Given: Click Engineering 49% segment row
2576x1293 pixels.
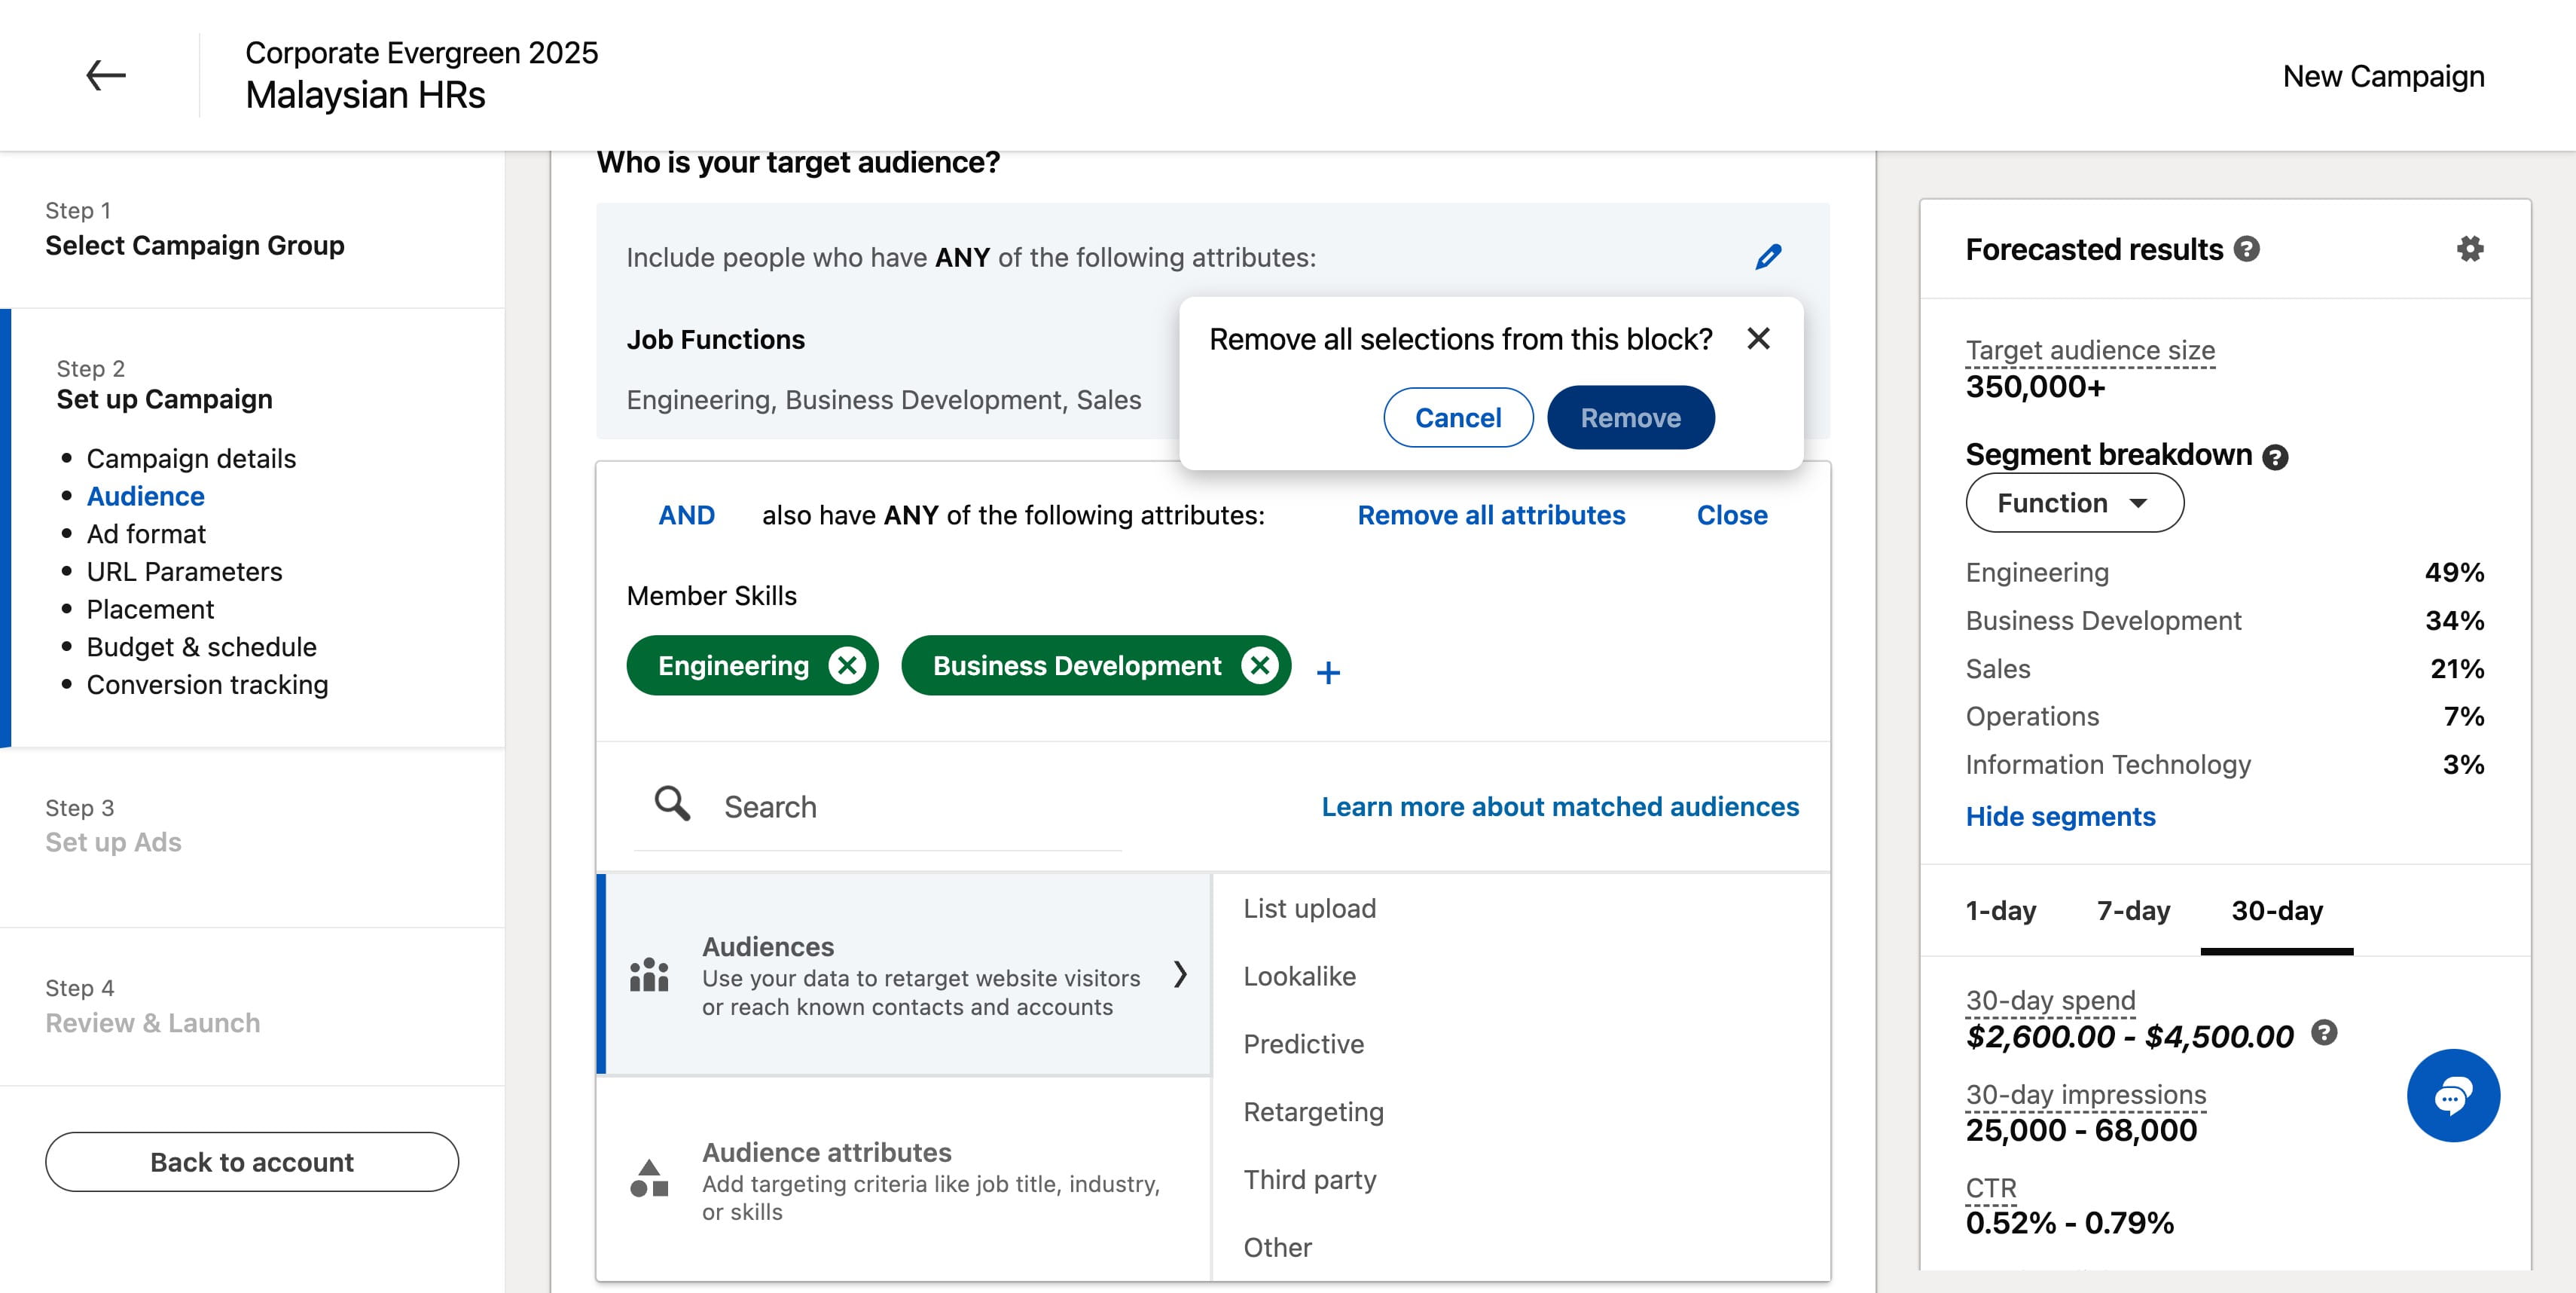Looking at the screenshot, I should pyautogui.click(x=2224, y=572).
